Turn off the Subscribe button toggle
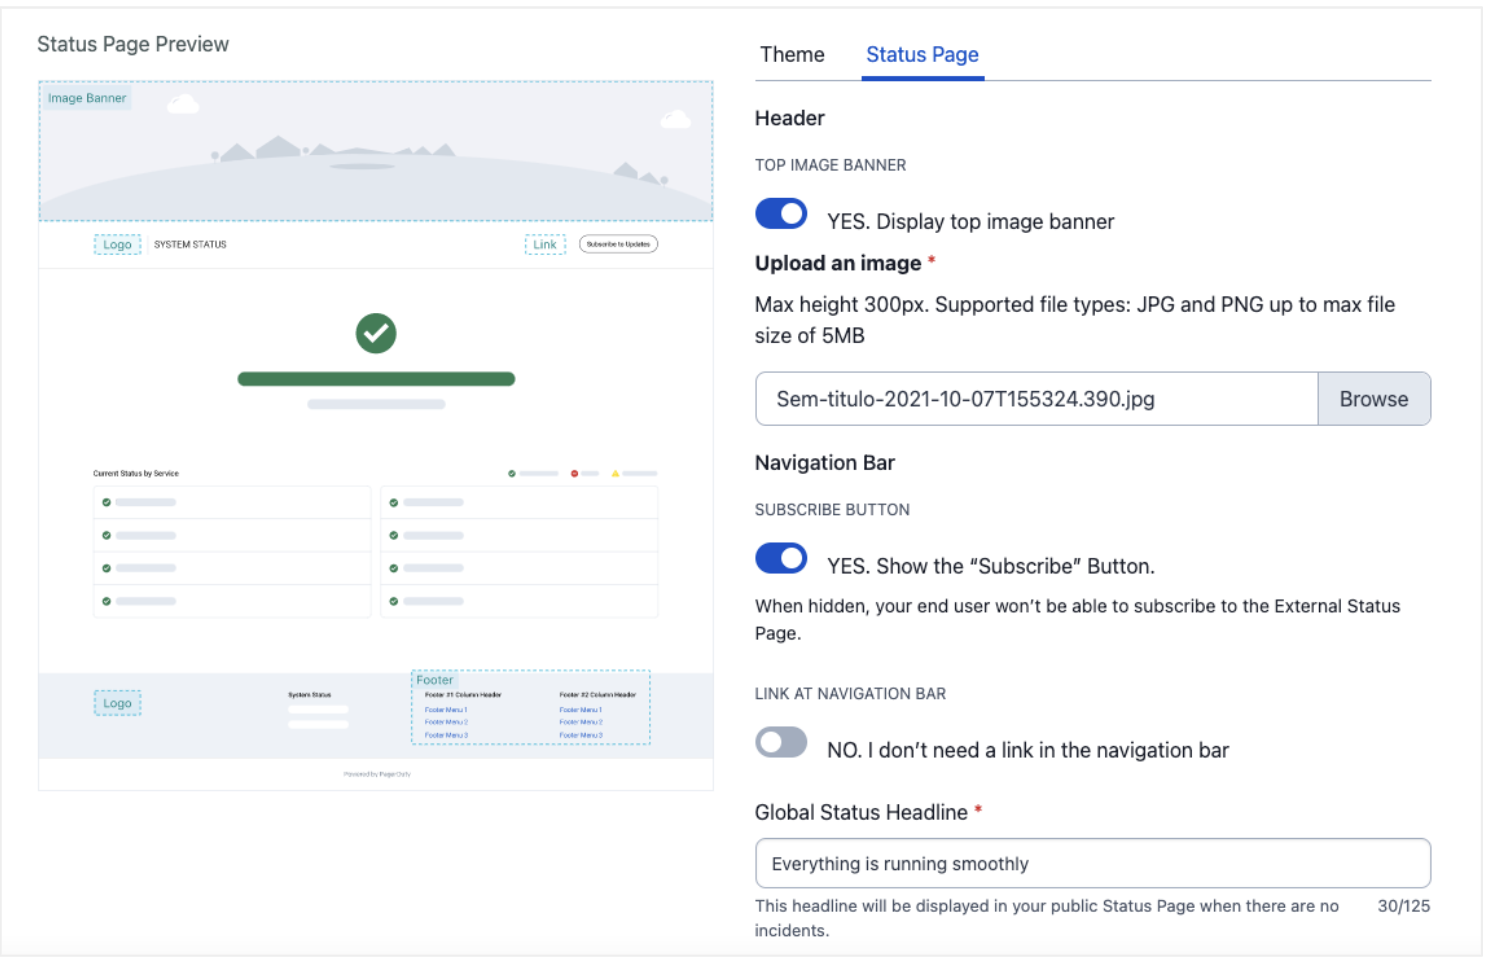1492x962 pixels. (781, 558)
